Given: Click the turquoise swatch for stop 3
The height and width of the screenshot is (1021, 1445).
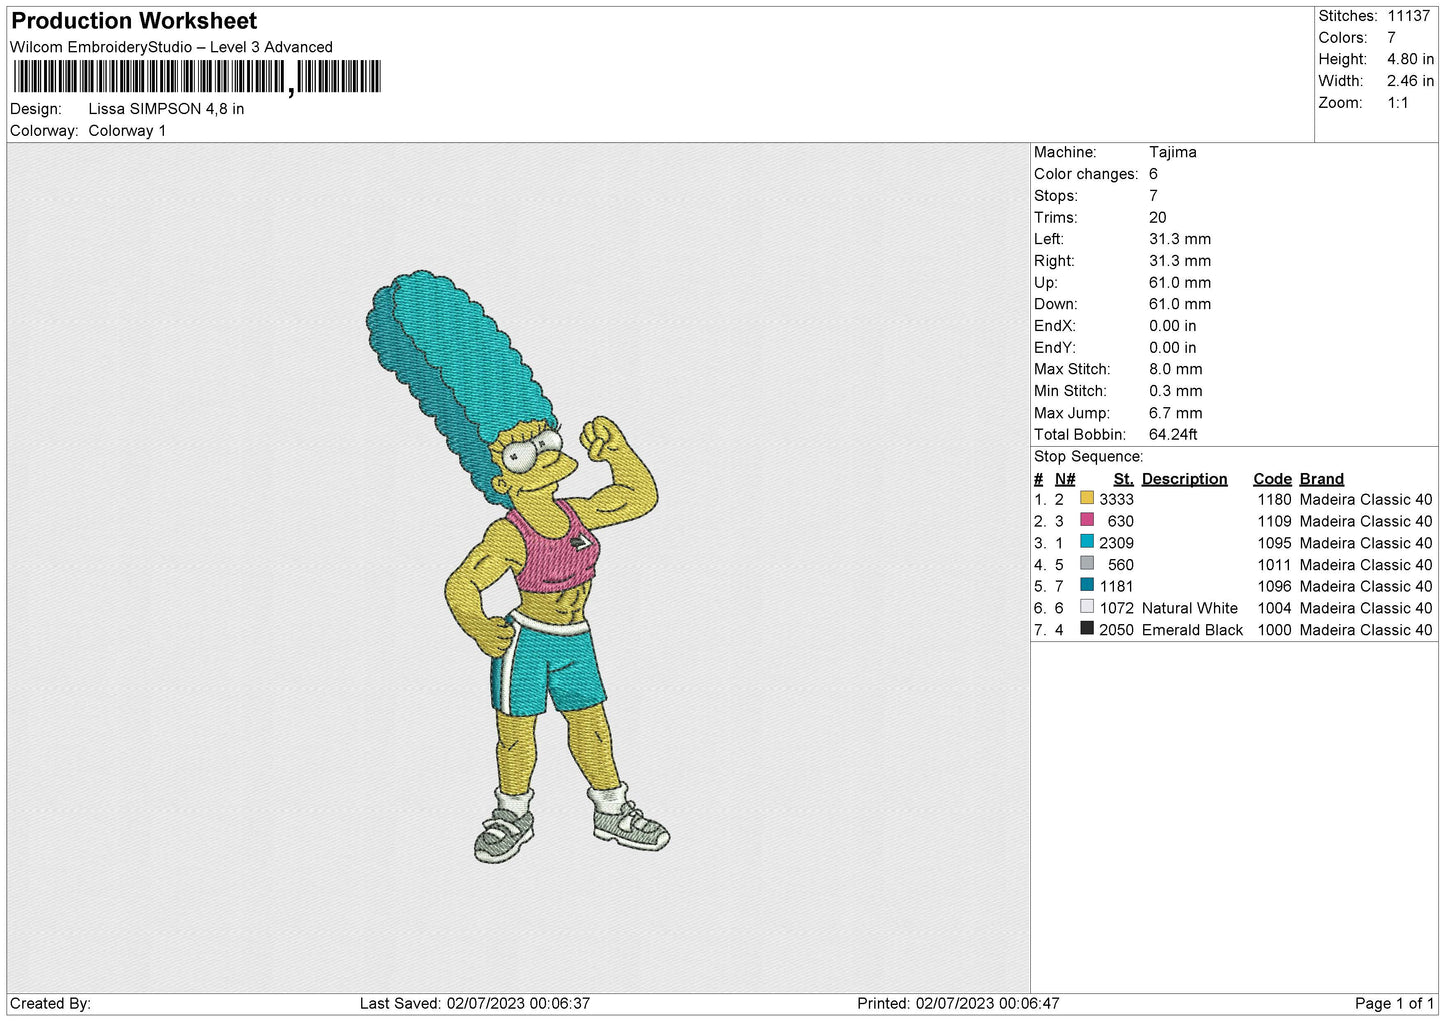Looking at the screenshot, I should [x=1087, y=542].
